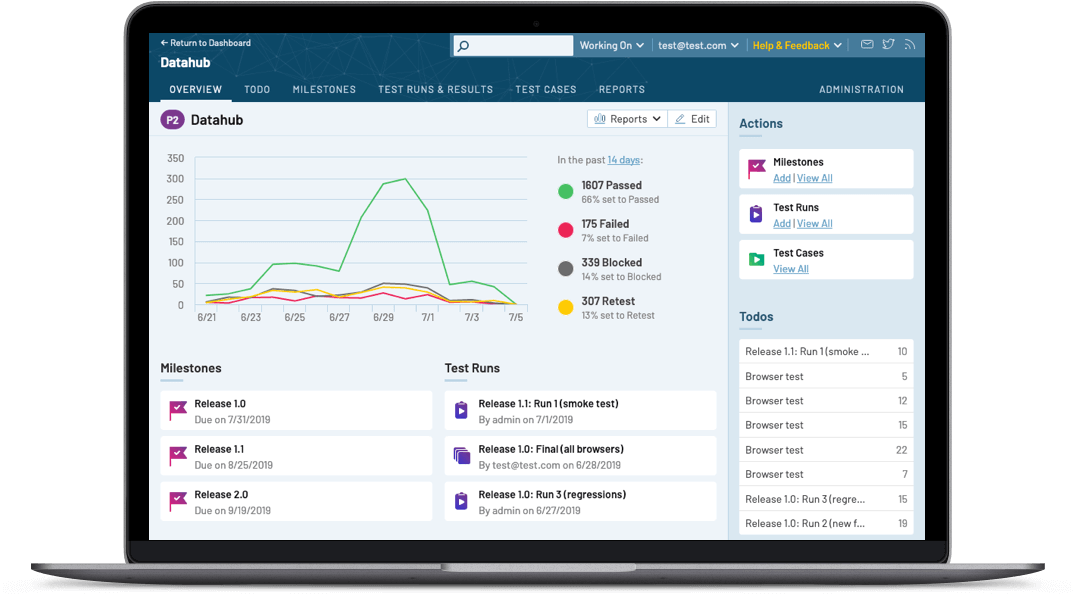Click the Release 2.0 milestone flag icon
Image resolution: width=1076 pixels, height=596 pixels.
click(x=178, y=502)
